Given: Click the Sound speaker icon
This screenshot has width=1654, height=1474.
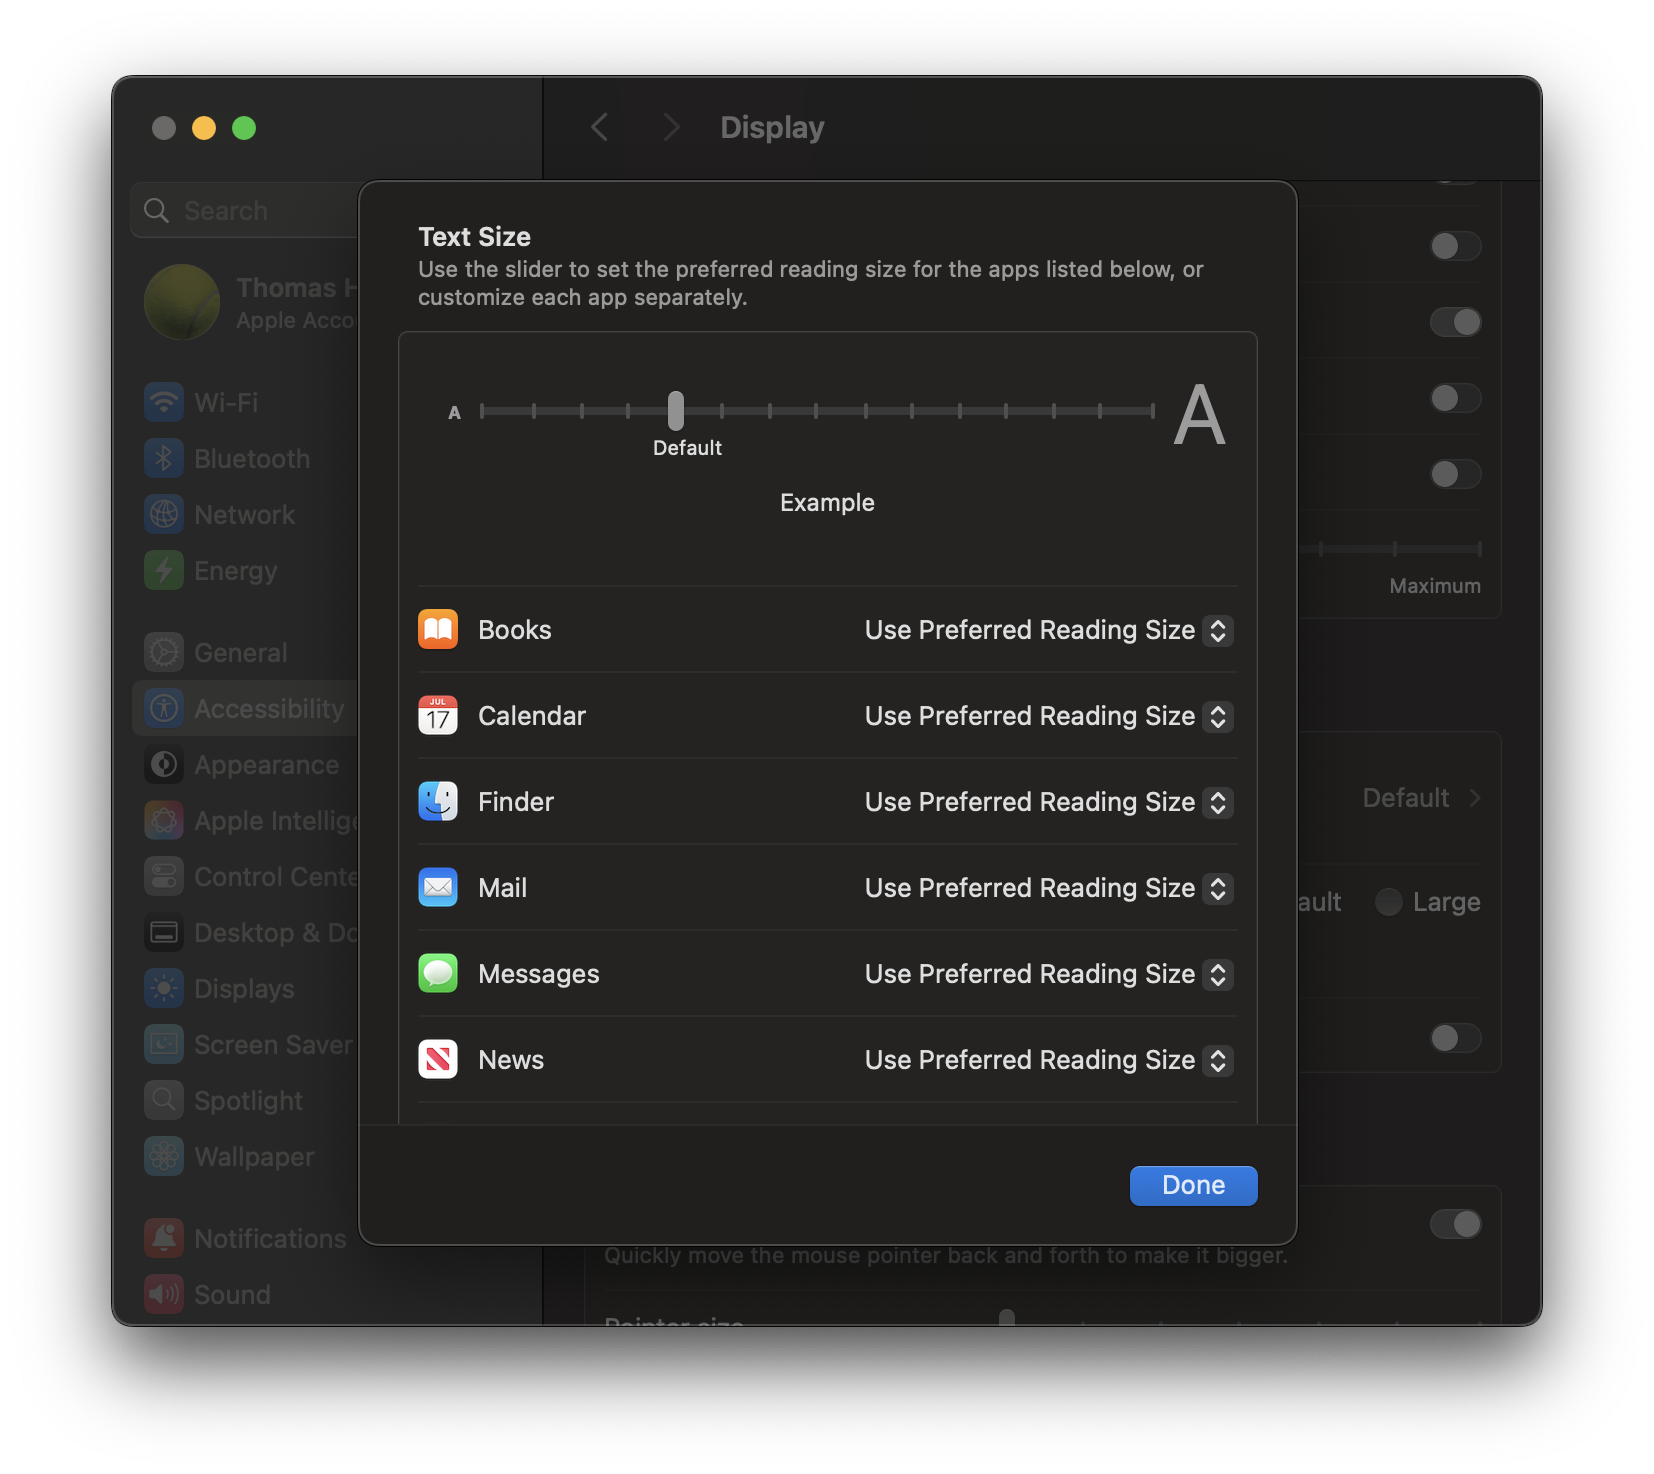Looking at the screenshot, I should pos(164,1294).
